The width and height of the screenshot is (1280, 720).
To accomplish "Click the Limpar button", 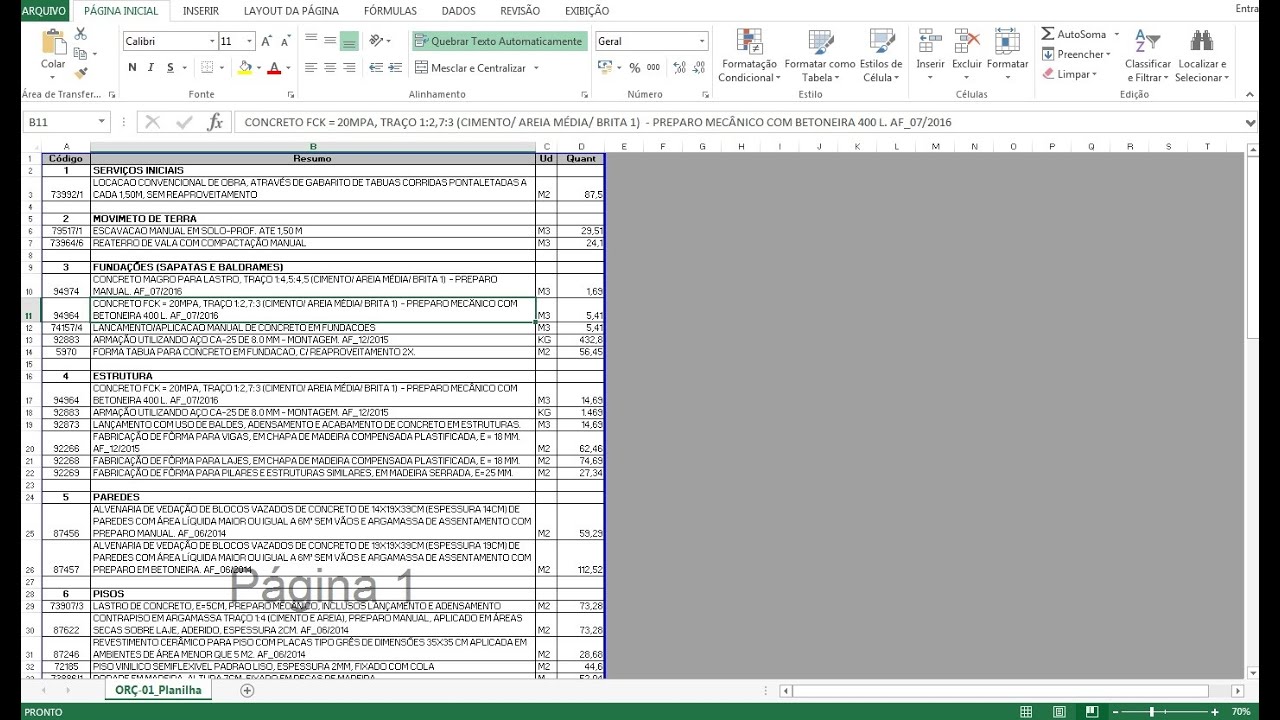I will pyautogui.click(x=1069, y=74).
